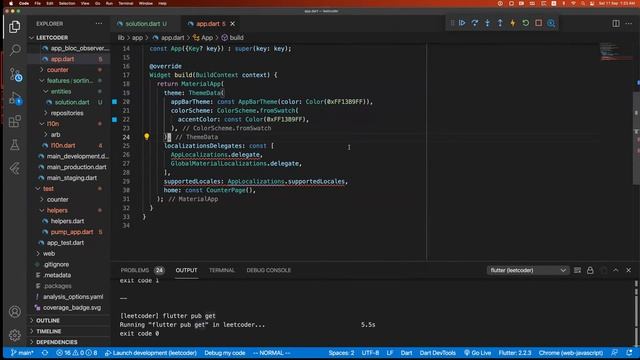The height and width of the screenshot is (360, 640).
Task: Click Chrome (web-javascript) device selector
Action: click(571, 353)
